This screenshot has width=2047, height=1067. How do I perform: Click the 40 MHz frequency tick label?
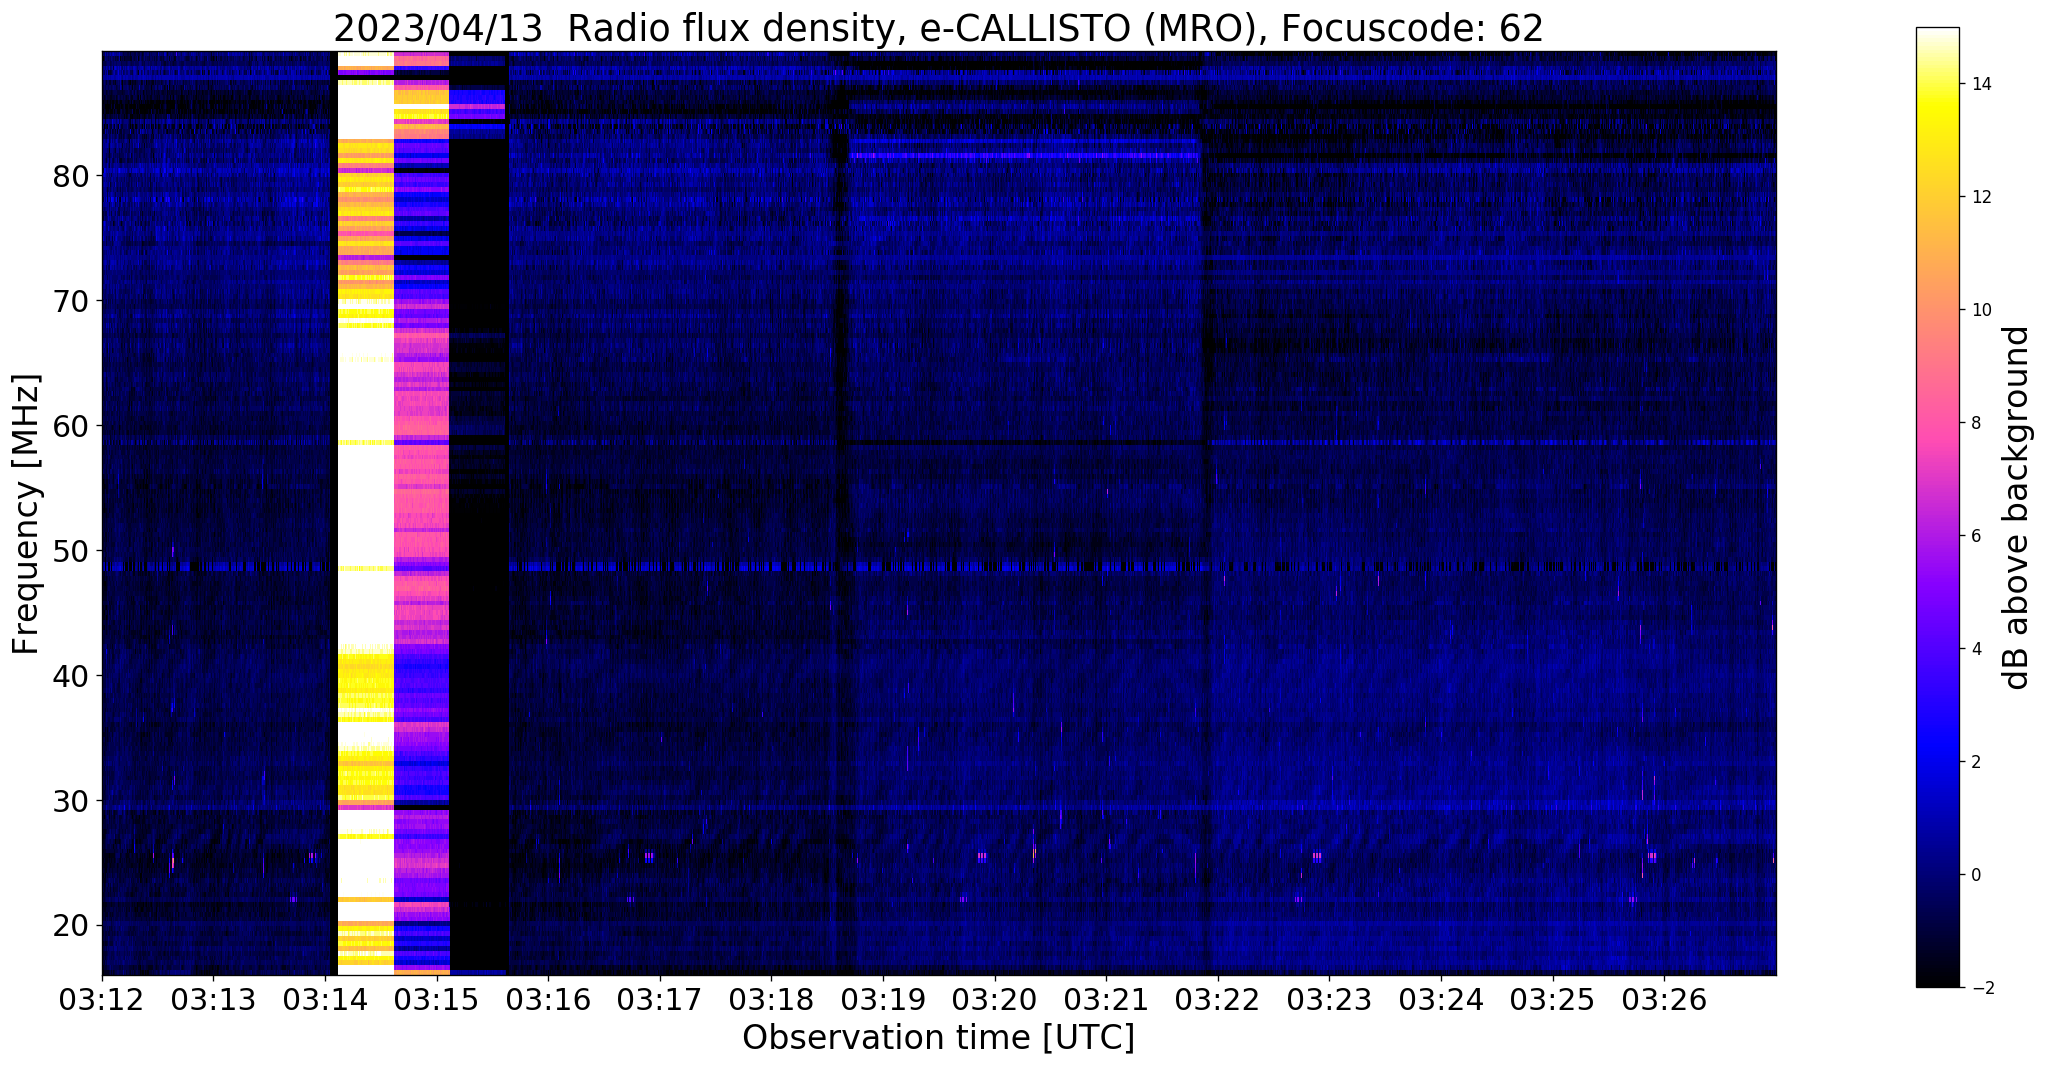click(71, 676)
